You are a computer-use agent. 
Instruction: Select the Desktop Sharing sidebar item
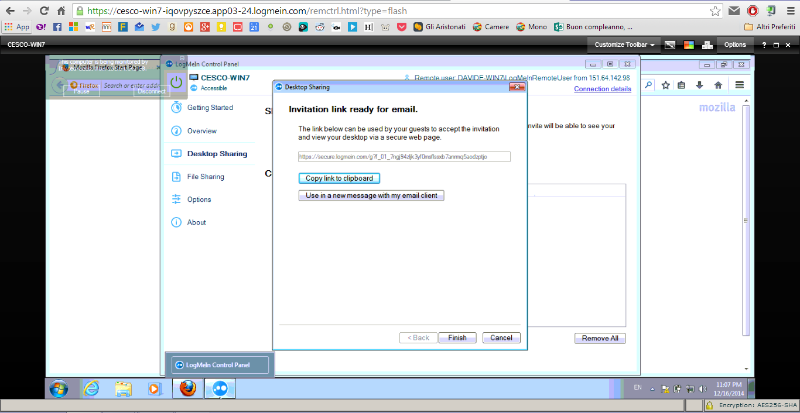tap(217, 154)
